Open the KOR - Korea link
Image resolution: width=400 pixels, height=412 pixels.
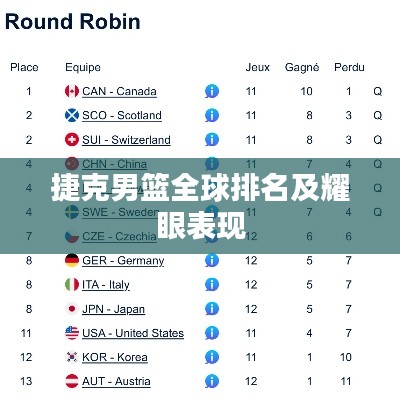pyautogui.click(x=115, y=357)
